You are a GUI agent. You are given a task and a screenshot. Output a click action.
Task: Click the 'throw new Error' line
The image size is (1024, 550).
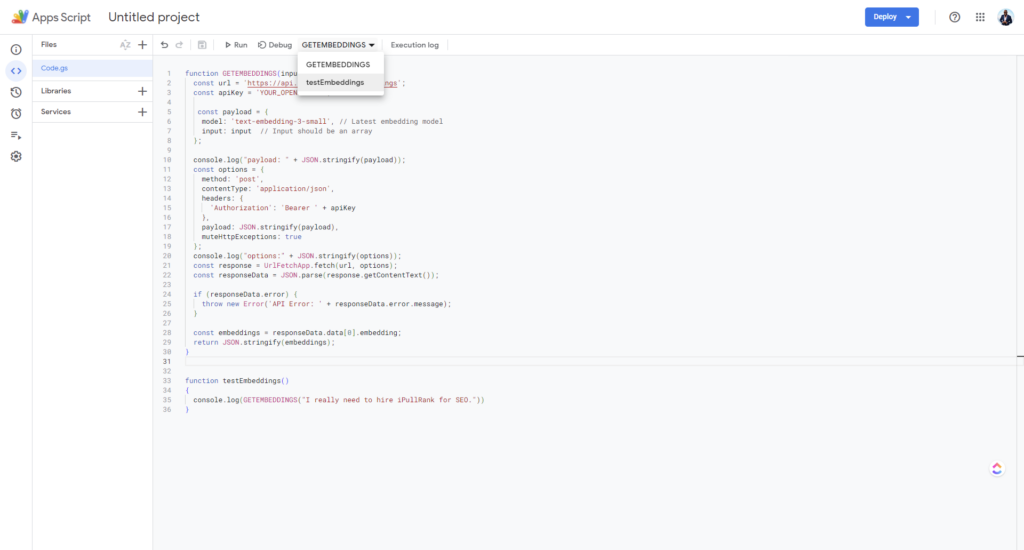(x=327, y=304)
